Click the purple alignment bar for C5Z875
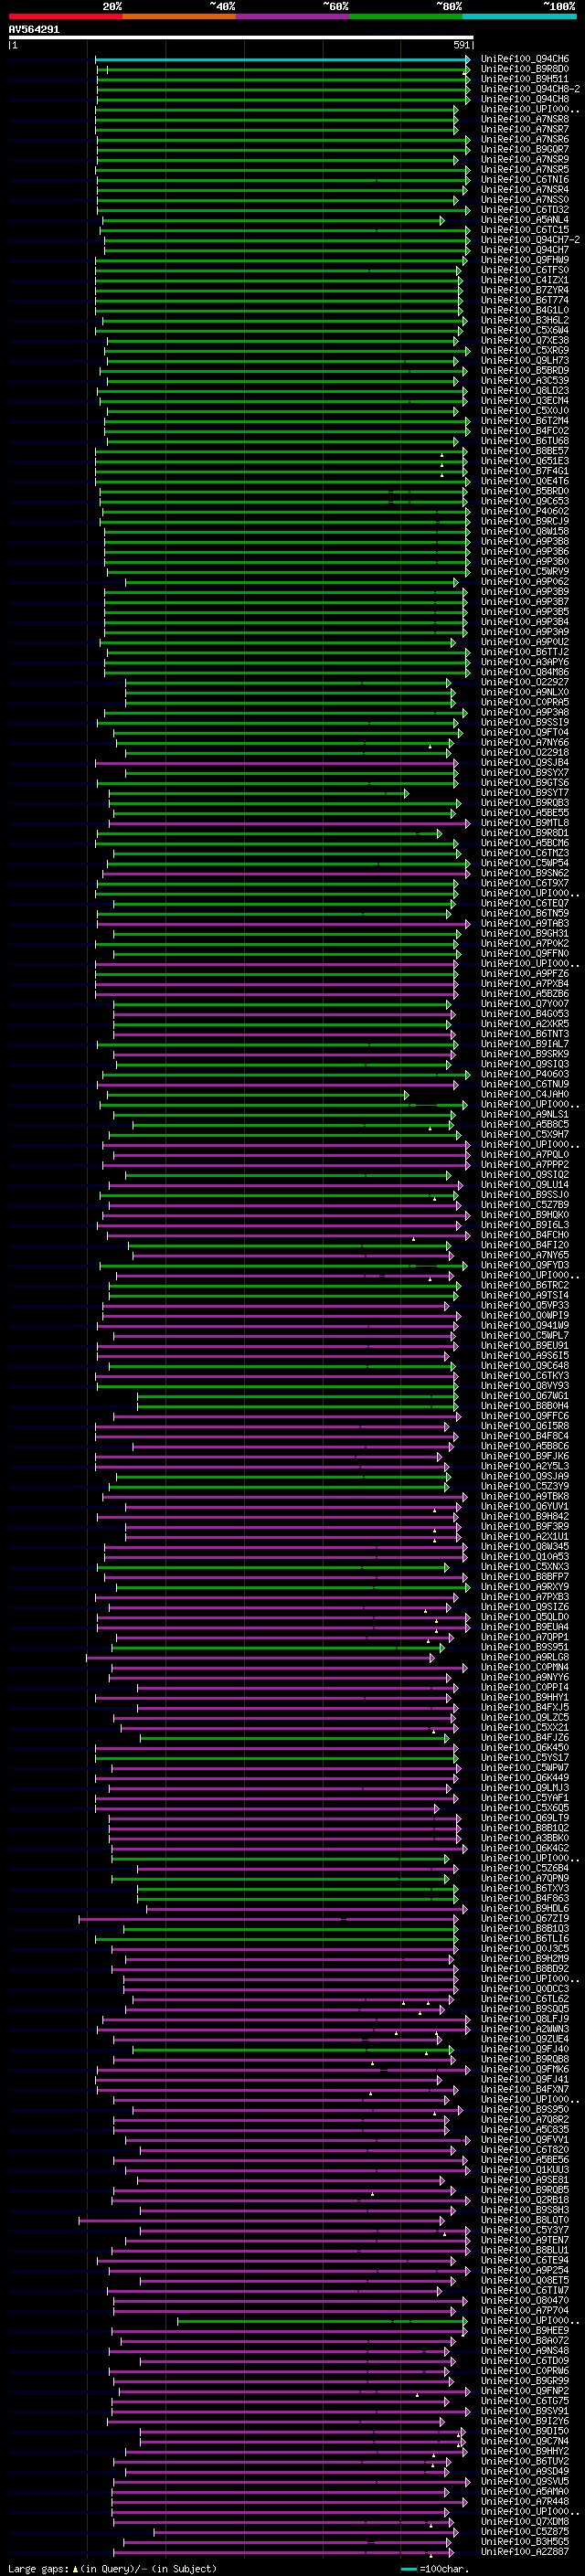Viewport: 585px width, 2576px height. pos(307,2531)
